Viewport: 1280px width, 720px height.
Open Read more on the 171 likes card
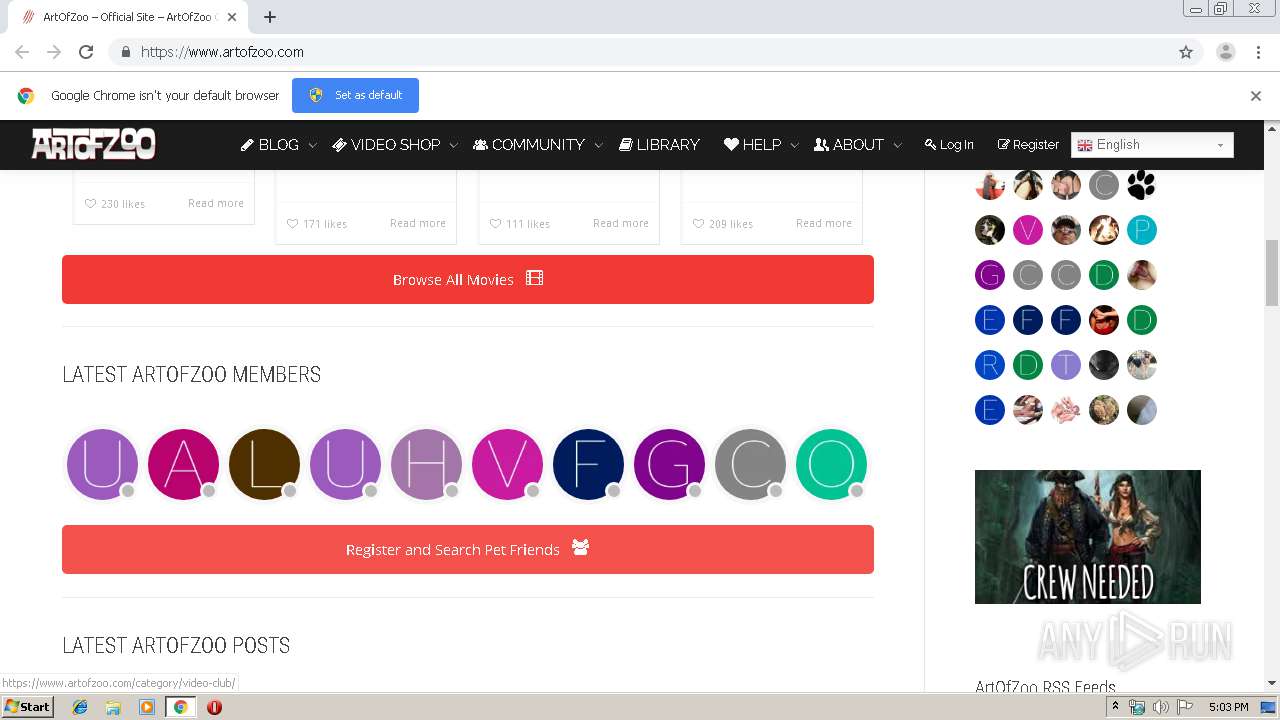coord(418,223)
